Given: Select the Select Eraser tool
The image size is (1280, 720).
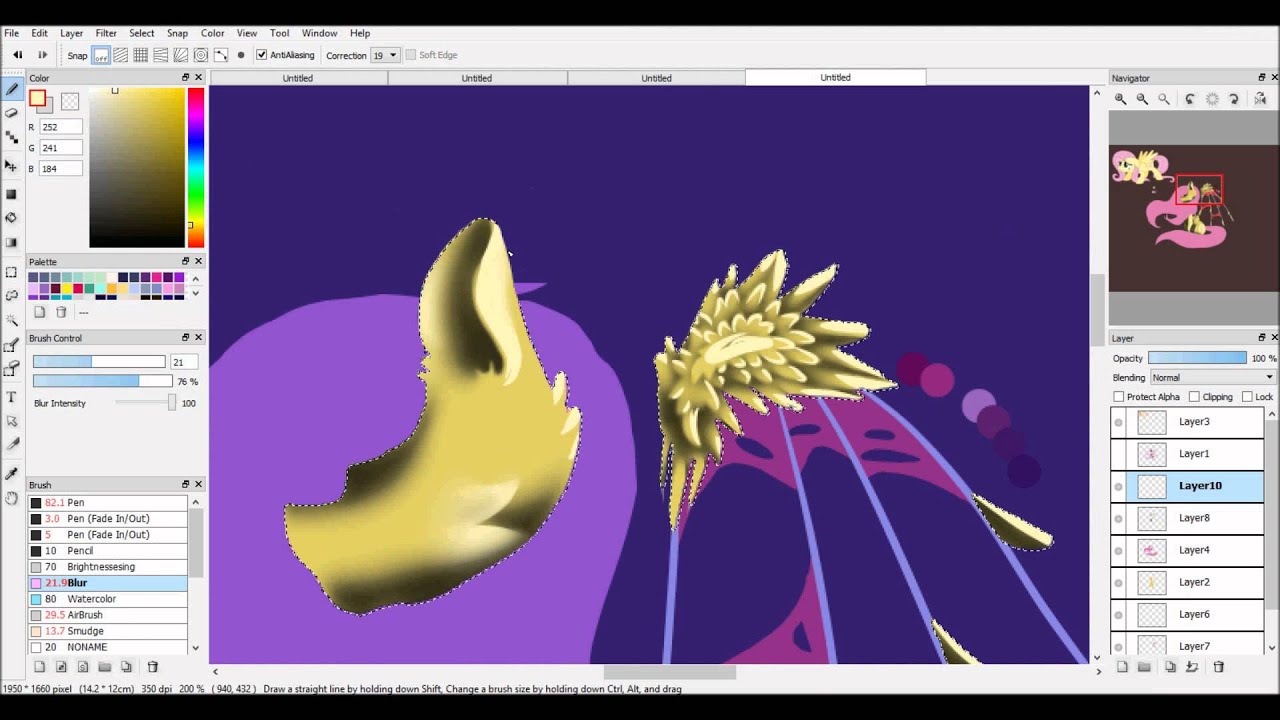Looking at the screenshot, I should (x=12, y=370).
